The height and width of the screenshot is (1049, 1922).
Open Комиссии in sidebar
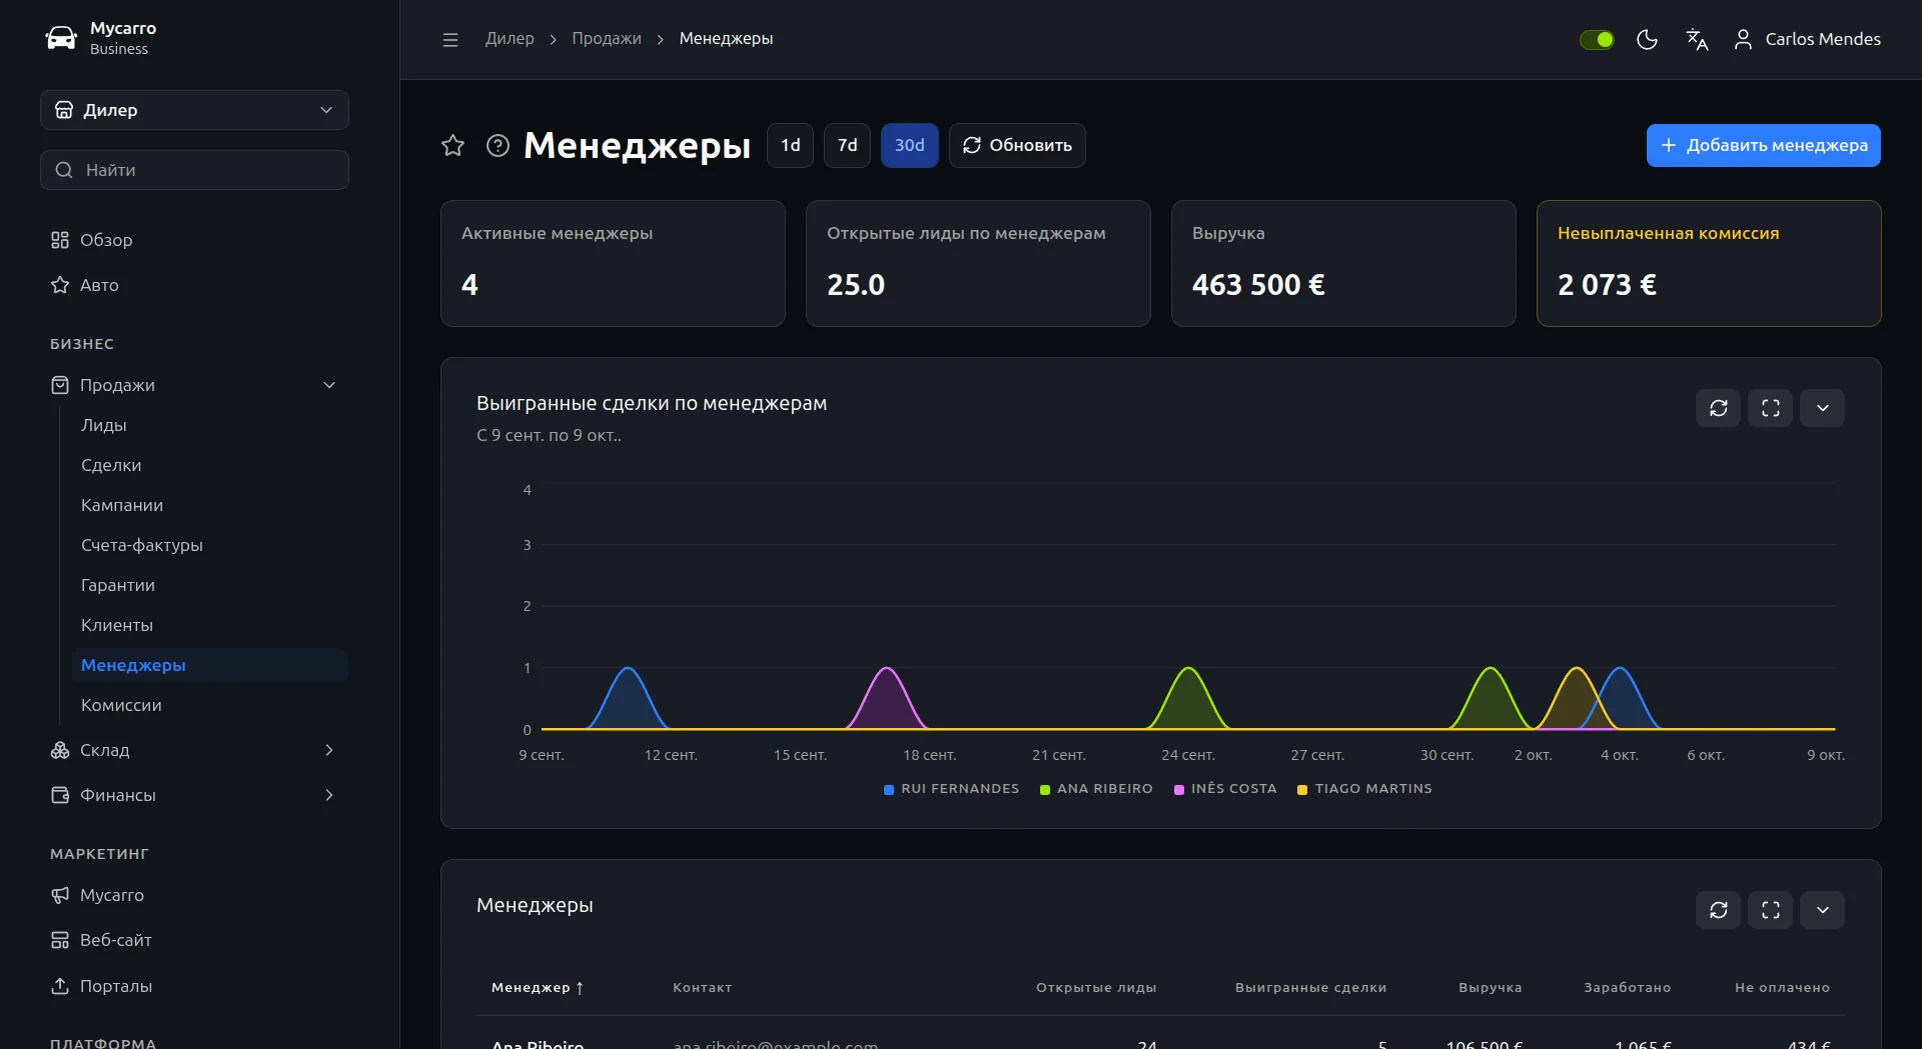point(121,705)
